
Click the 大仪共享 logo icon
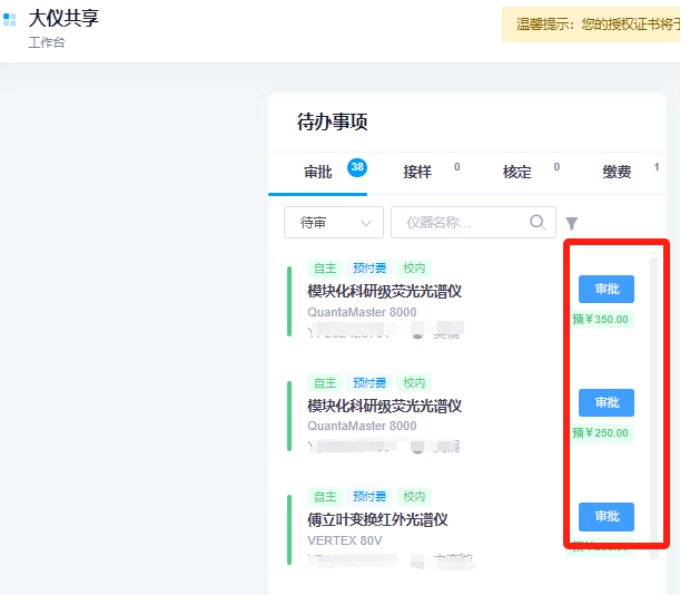[10, 19]
